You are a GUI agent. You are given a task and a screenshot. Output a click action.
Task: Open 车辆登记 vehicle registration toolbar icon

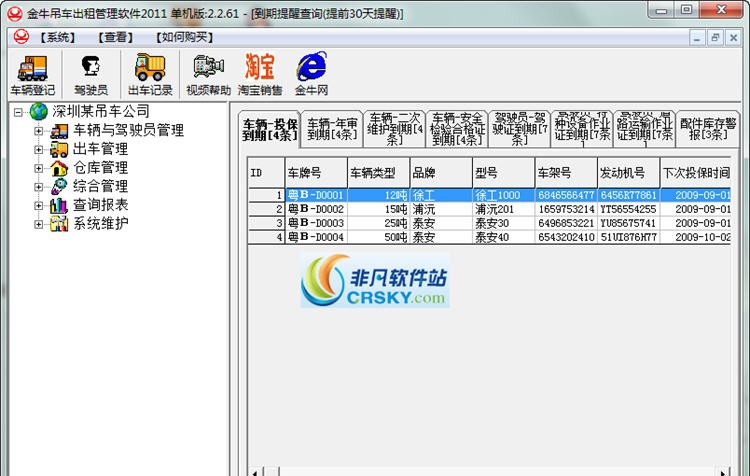(33, 75)
